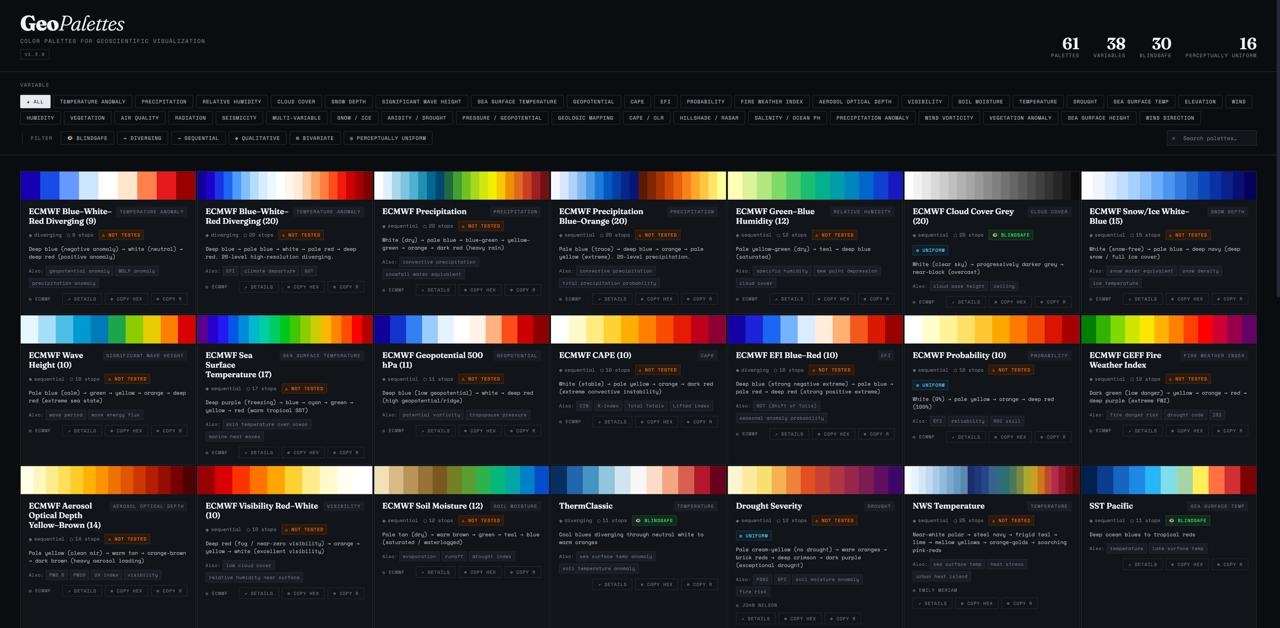Click ECMWF Cloud Cover Grey palette strip
Image resolution: width=1280 pixels, height=628 pixels.
(992, 185)
